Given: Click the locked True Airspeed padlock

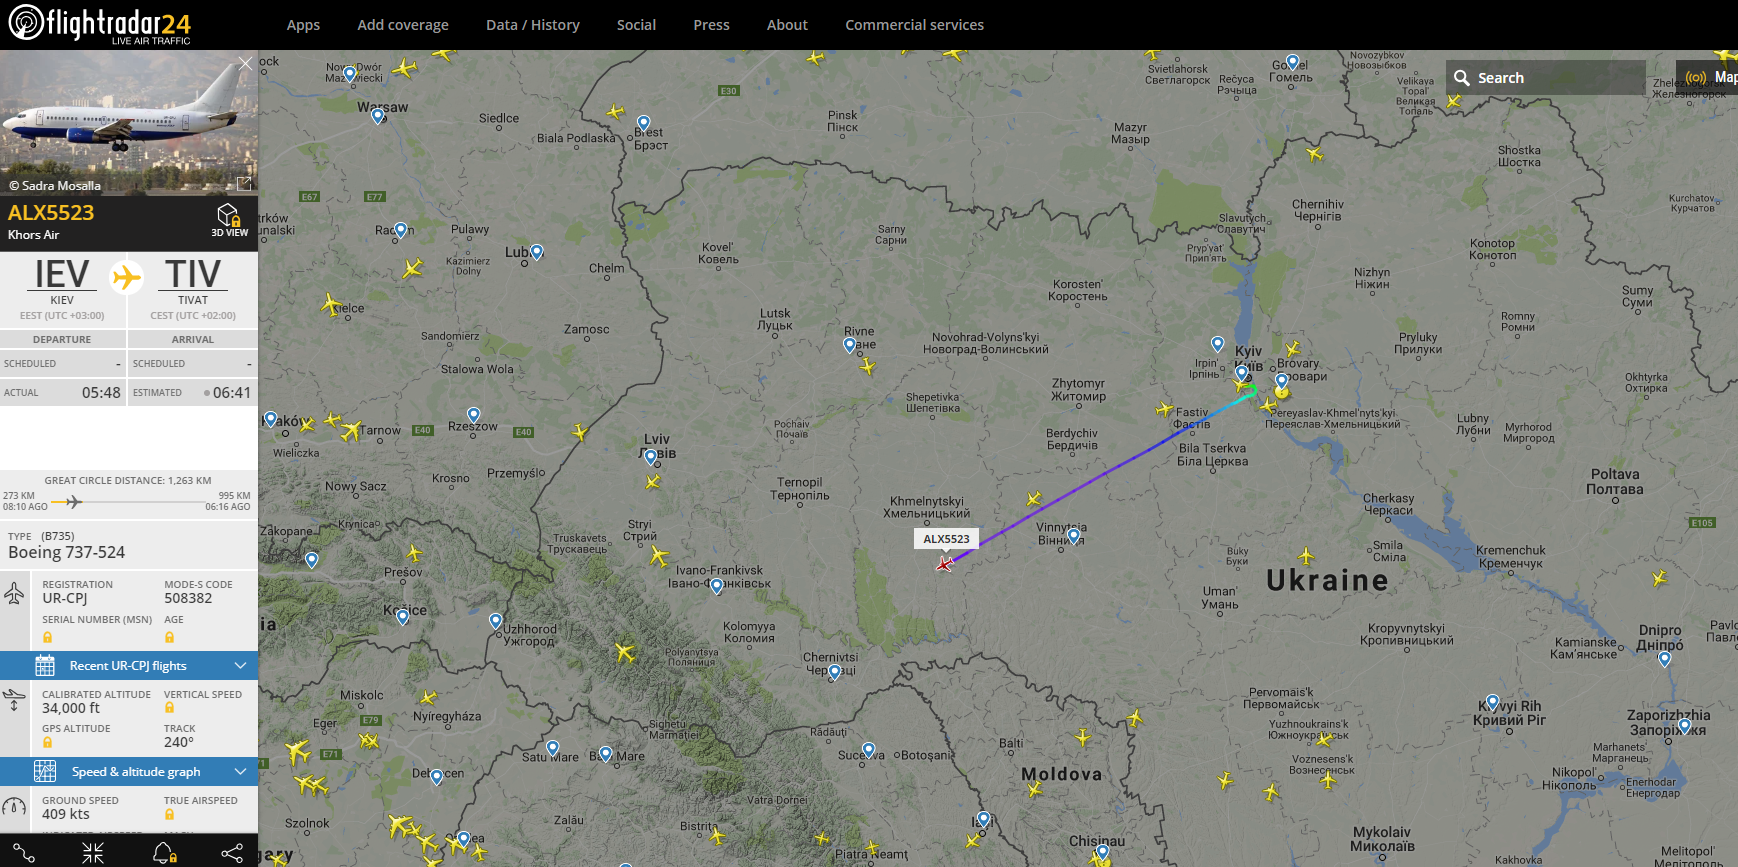Looking at the screenshot, I should click(x=169, y=815).
